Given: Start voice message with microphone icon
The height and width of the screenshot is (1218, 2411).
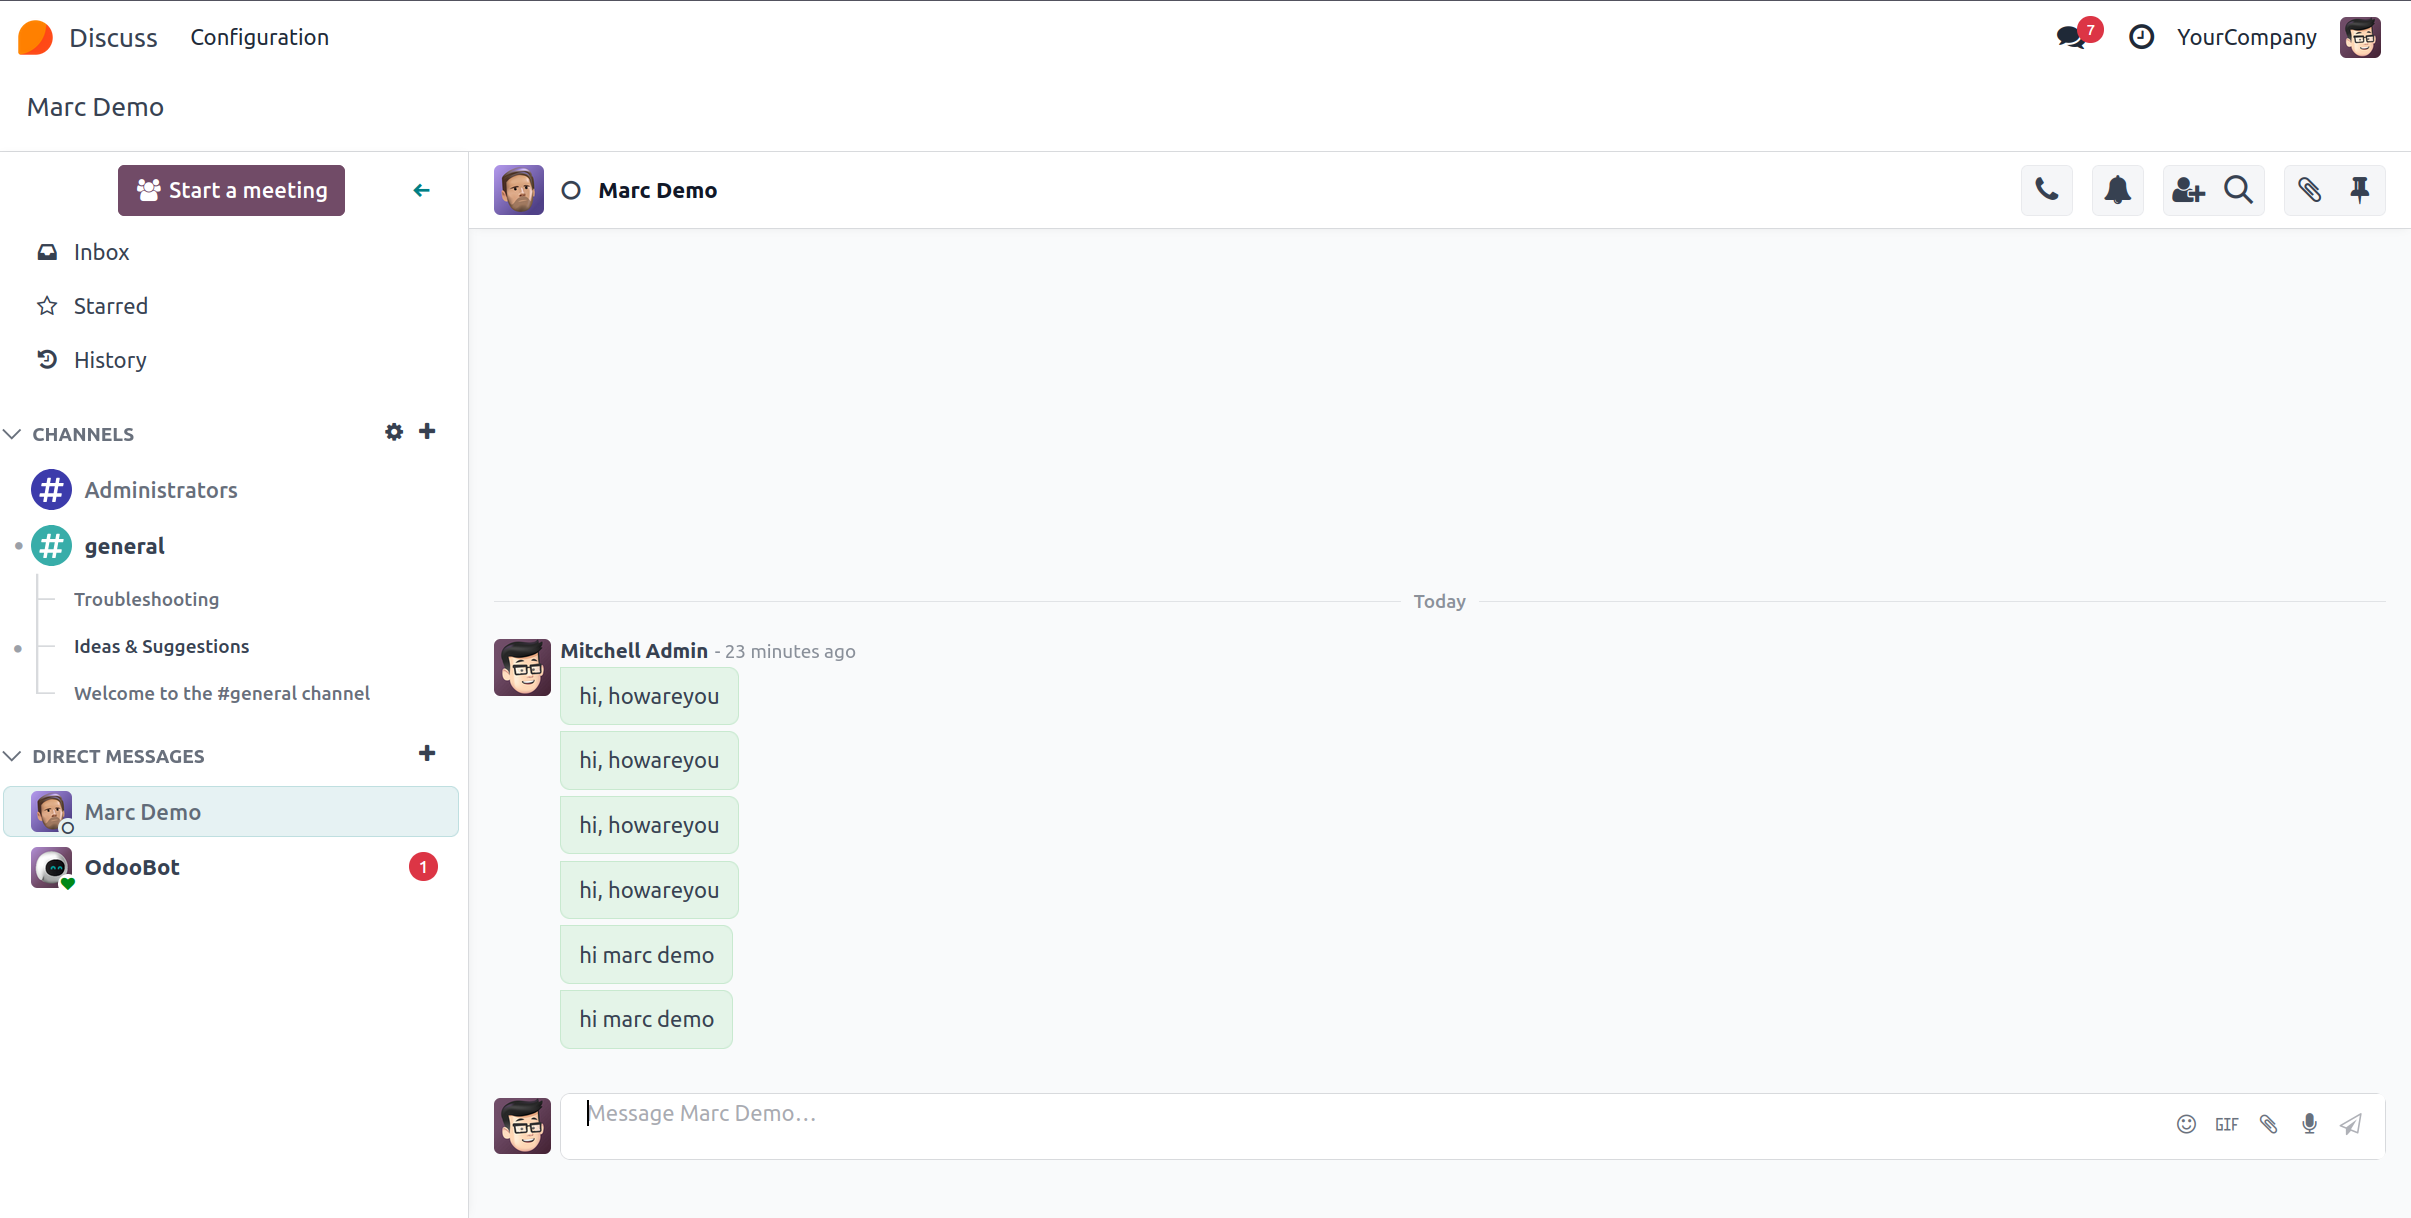Looking at the screenshot, I should point(2309,1124).
